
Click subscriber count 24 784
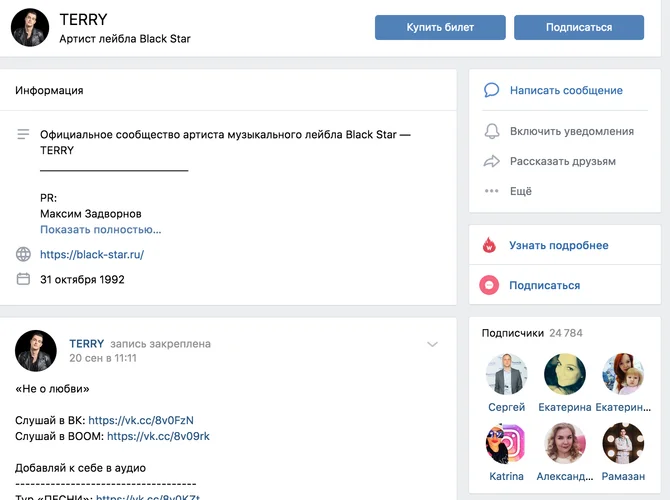[x=566, y=333]
